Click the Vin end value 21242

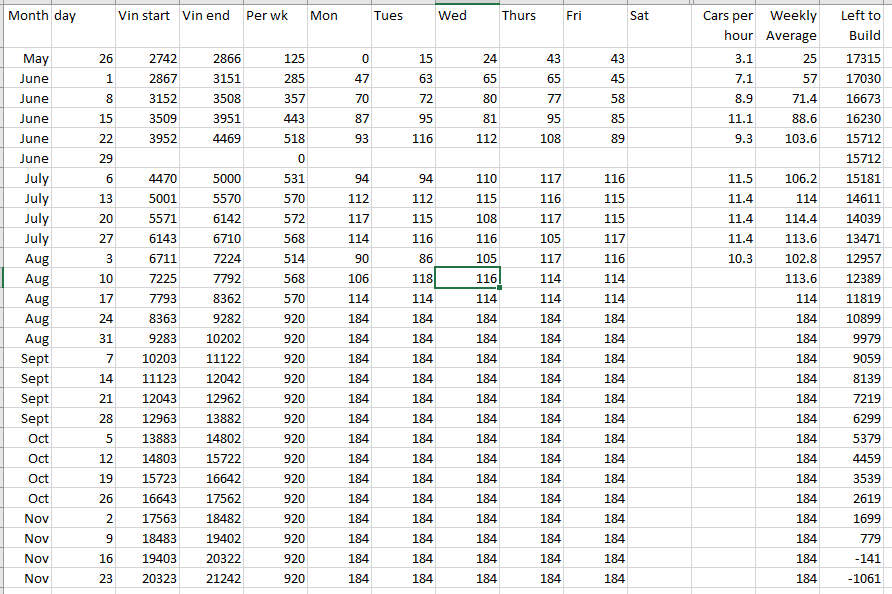[210, 579]
